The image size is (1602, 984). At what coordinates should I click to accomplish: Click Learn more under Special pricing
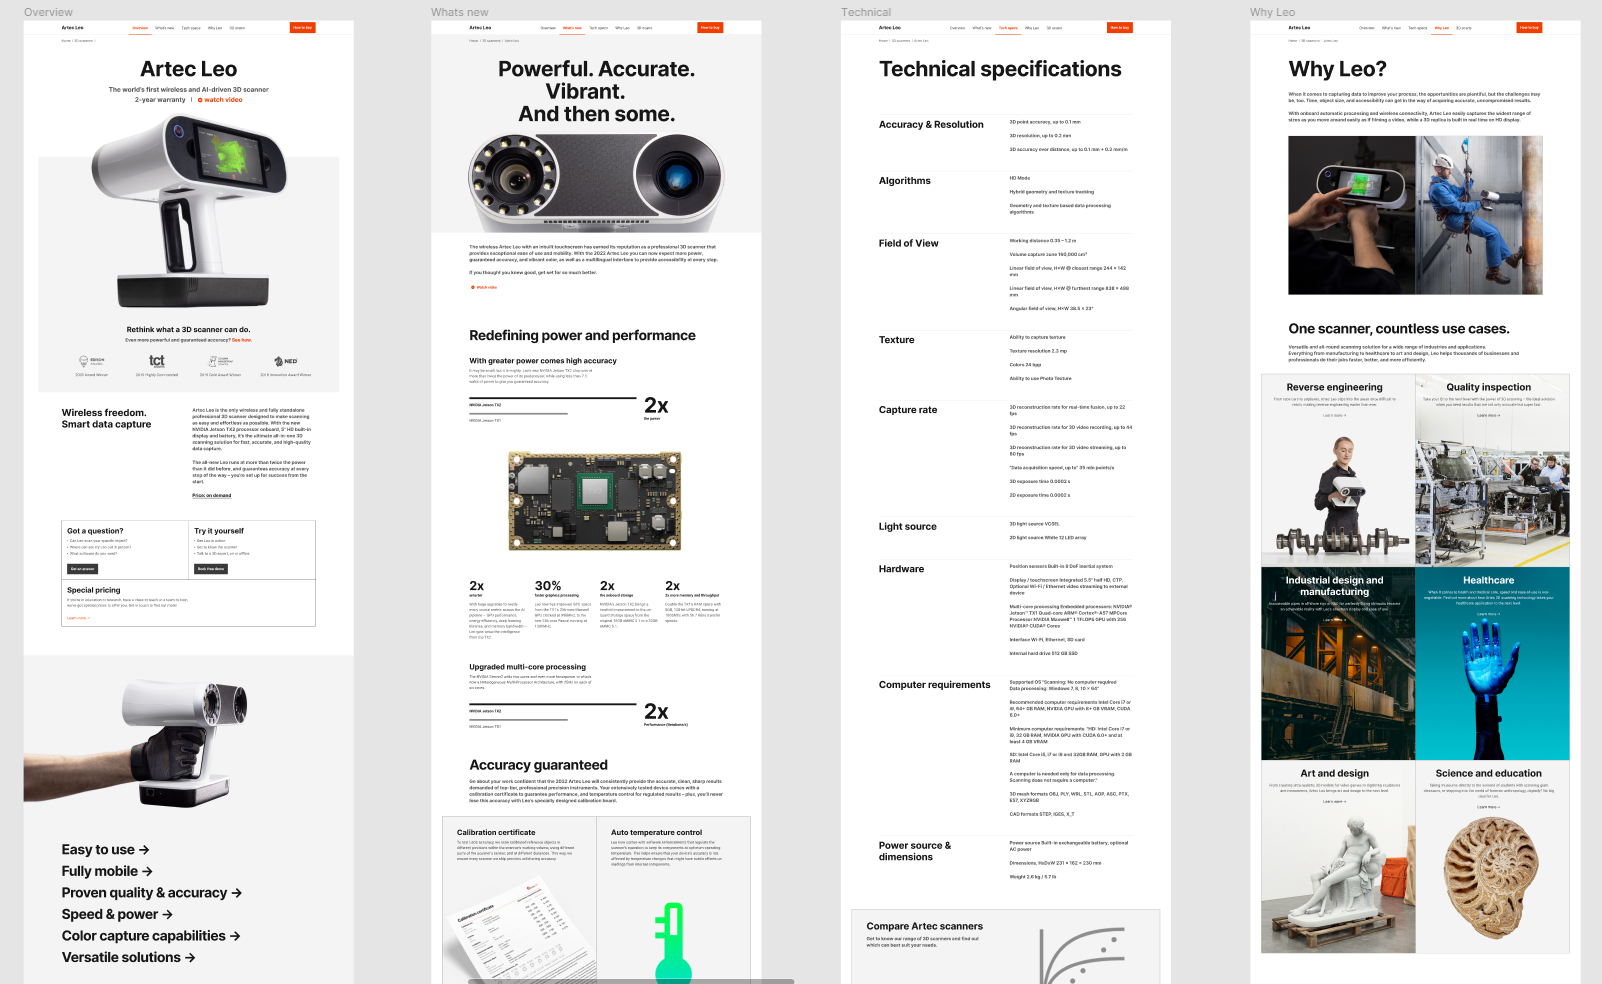[x=78, y=618]
